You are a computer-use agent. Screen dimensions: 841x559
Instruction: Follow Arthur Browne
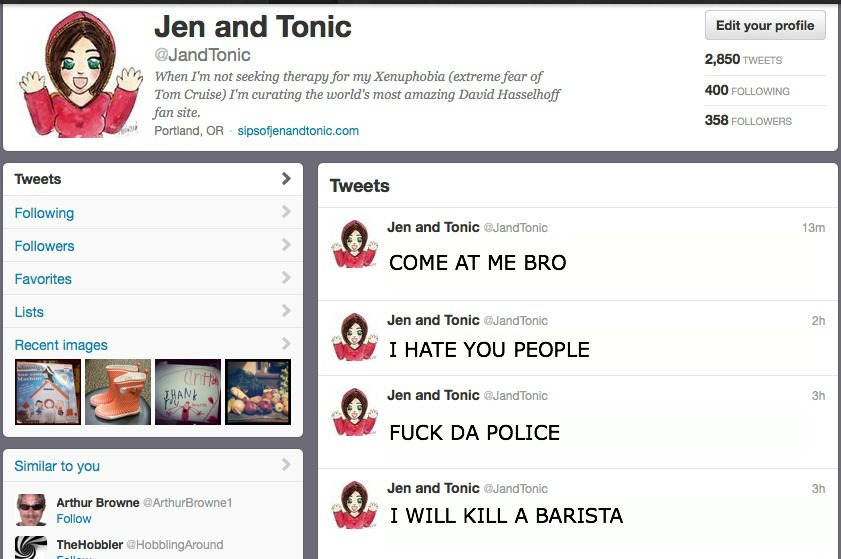pos(74,519)
